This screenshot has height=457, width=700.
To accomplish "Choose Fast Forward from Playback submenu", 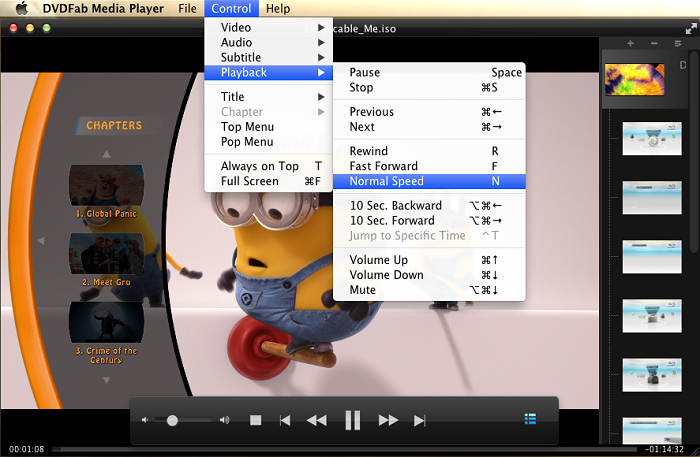I will point(429,166).
